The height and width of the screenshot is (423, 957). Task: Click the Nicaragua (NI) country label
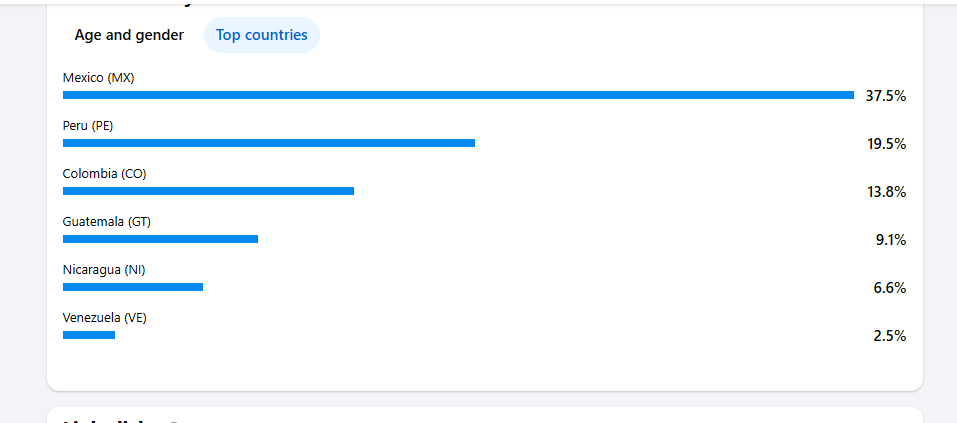104,269
